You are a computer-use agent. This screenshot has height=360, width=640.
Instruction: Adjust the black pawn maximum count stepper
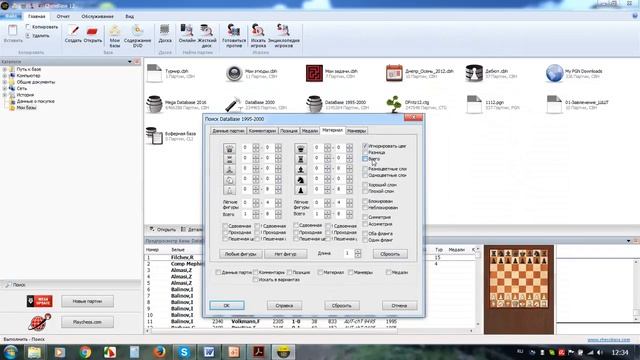click(349, 189)
